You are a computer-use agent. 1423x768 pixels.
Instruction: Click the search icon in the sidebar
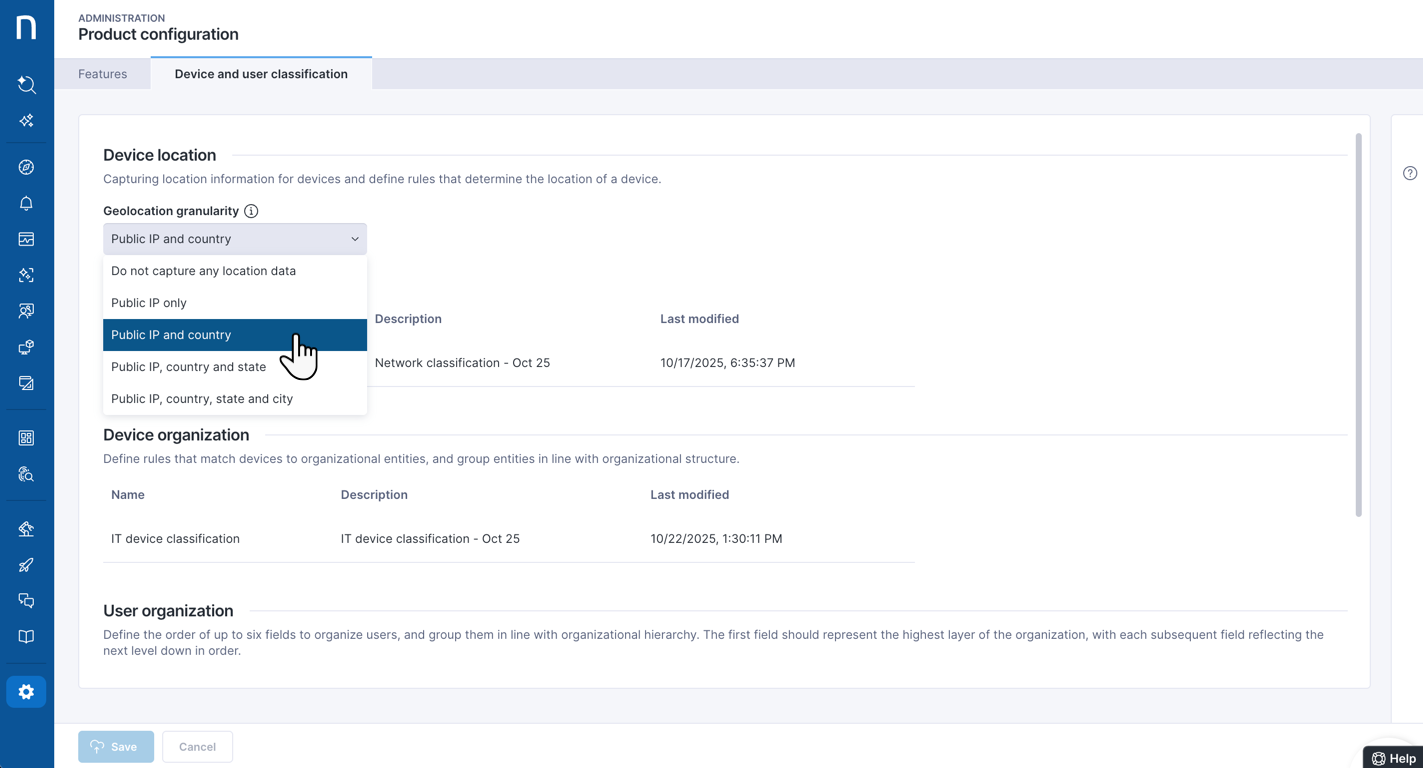[27, 85]
